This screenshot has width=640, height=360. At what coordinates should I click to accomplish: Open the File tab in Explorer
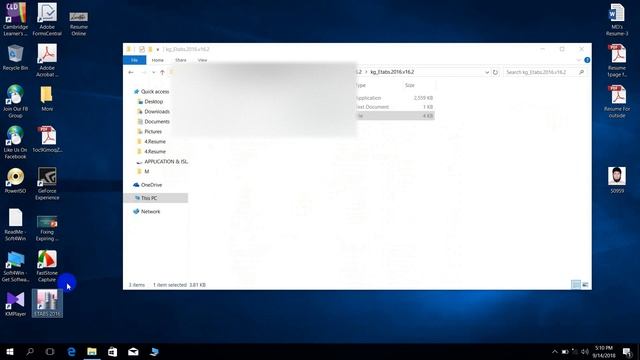click(134, 60)
